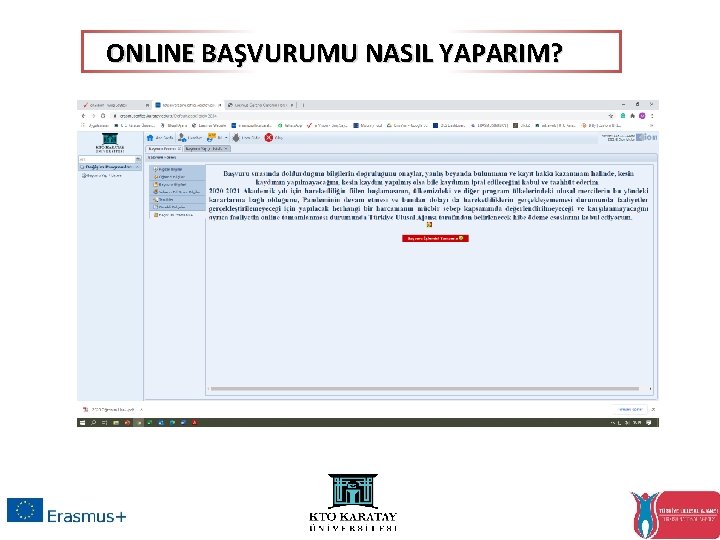Screen dimensions: 720x540
Task: Open the downloaded PDF file in the downloads bar
Action: (x=109, y=410)
